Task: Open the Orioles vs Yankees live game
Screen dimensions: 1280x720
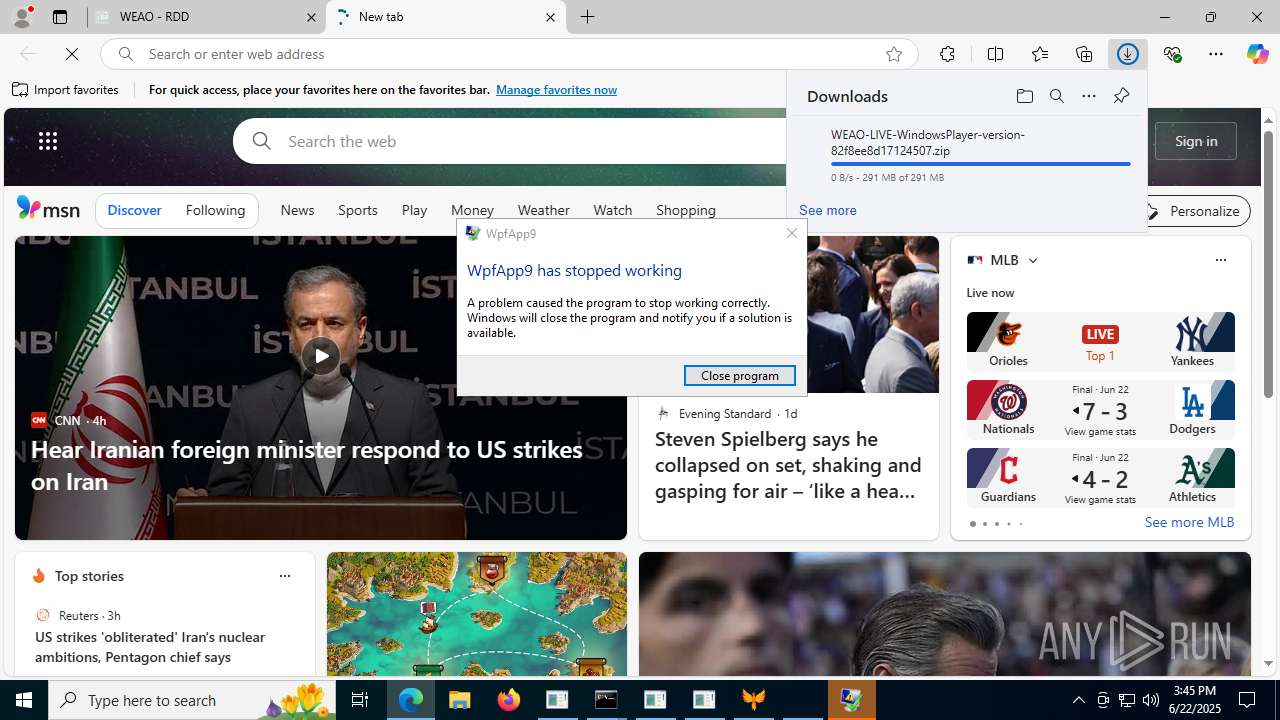Action: pyautogui.click(x=1100, y=342)
